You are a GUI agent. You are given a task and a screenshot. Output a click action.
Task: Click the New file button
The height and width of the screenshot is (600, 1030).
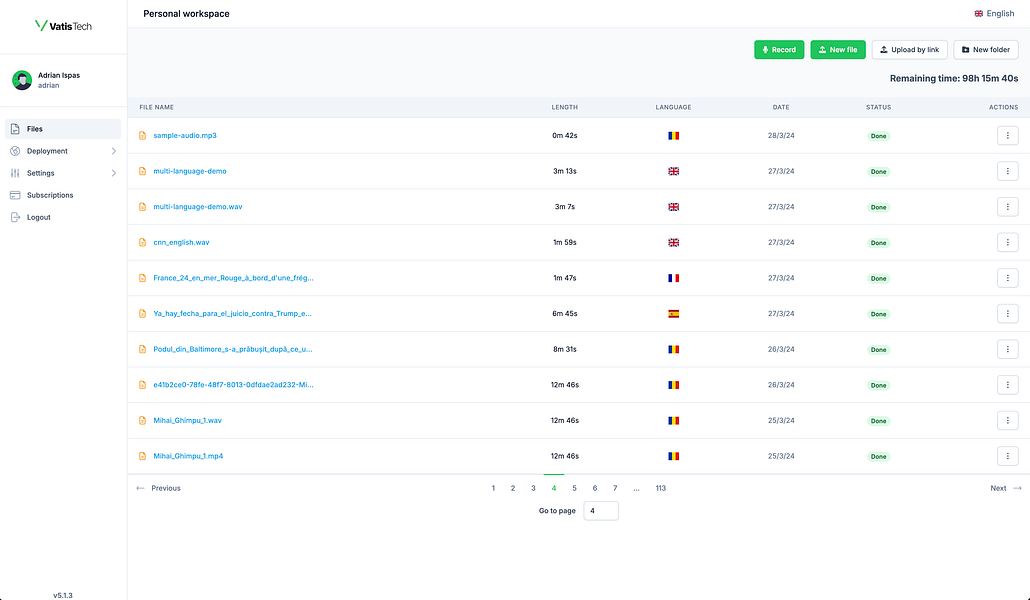click(838, 49)
